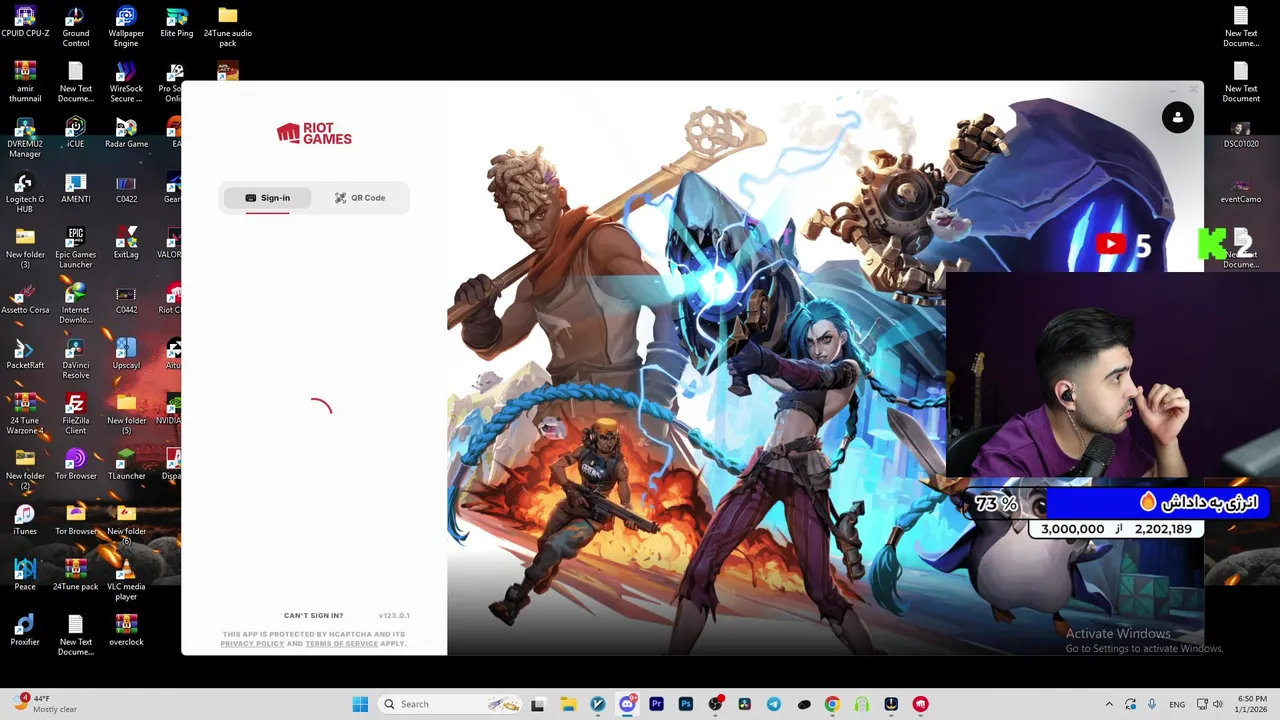
Task: Open the volume tray icon
Action: pos(1217,704)
